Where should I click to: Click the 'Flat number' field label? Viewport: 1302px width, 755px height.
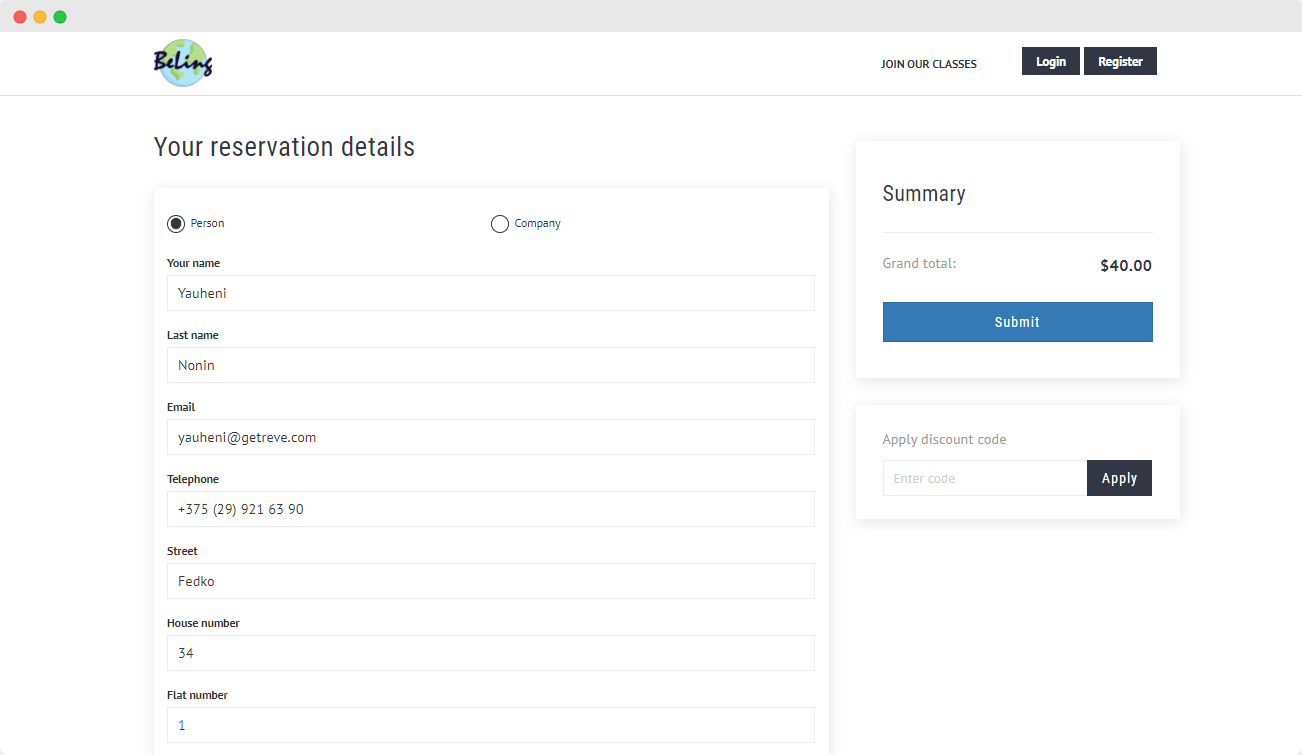197,695
